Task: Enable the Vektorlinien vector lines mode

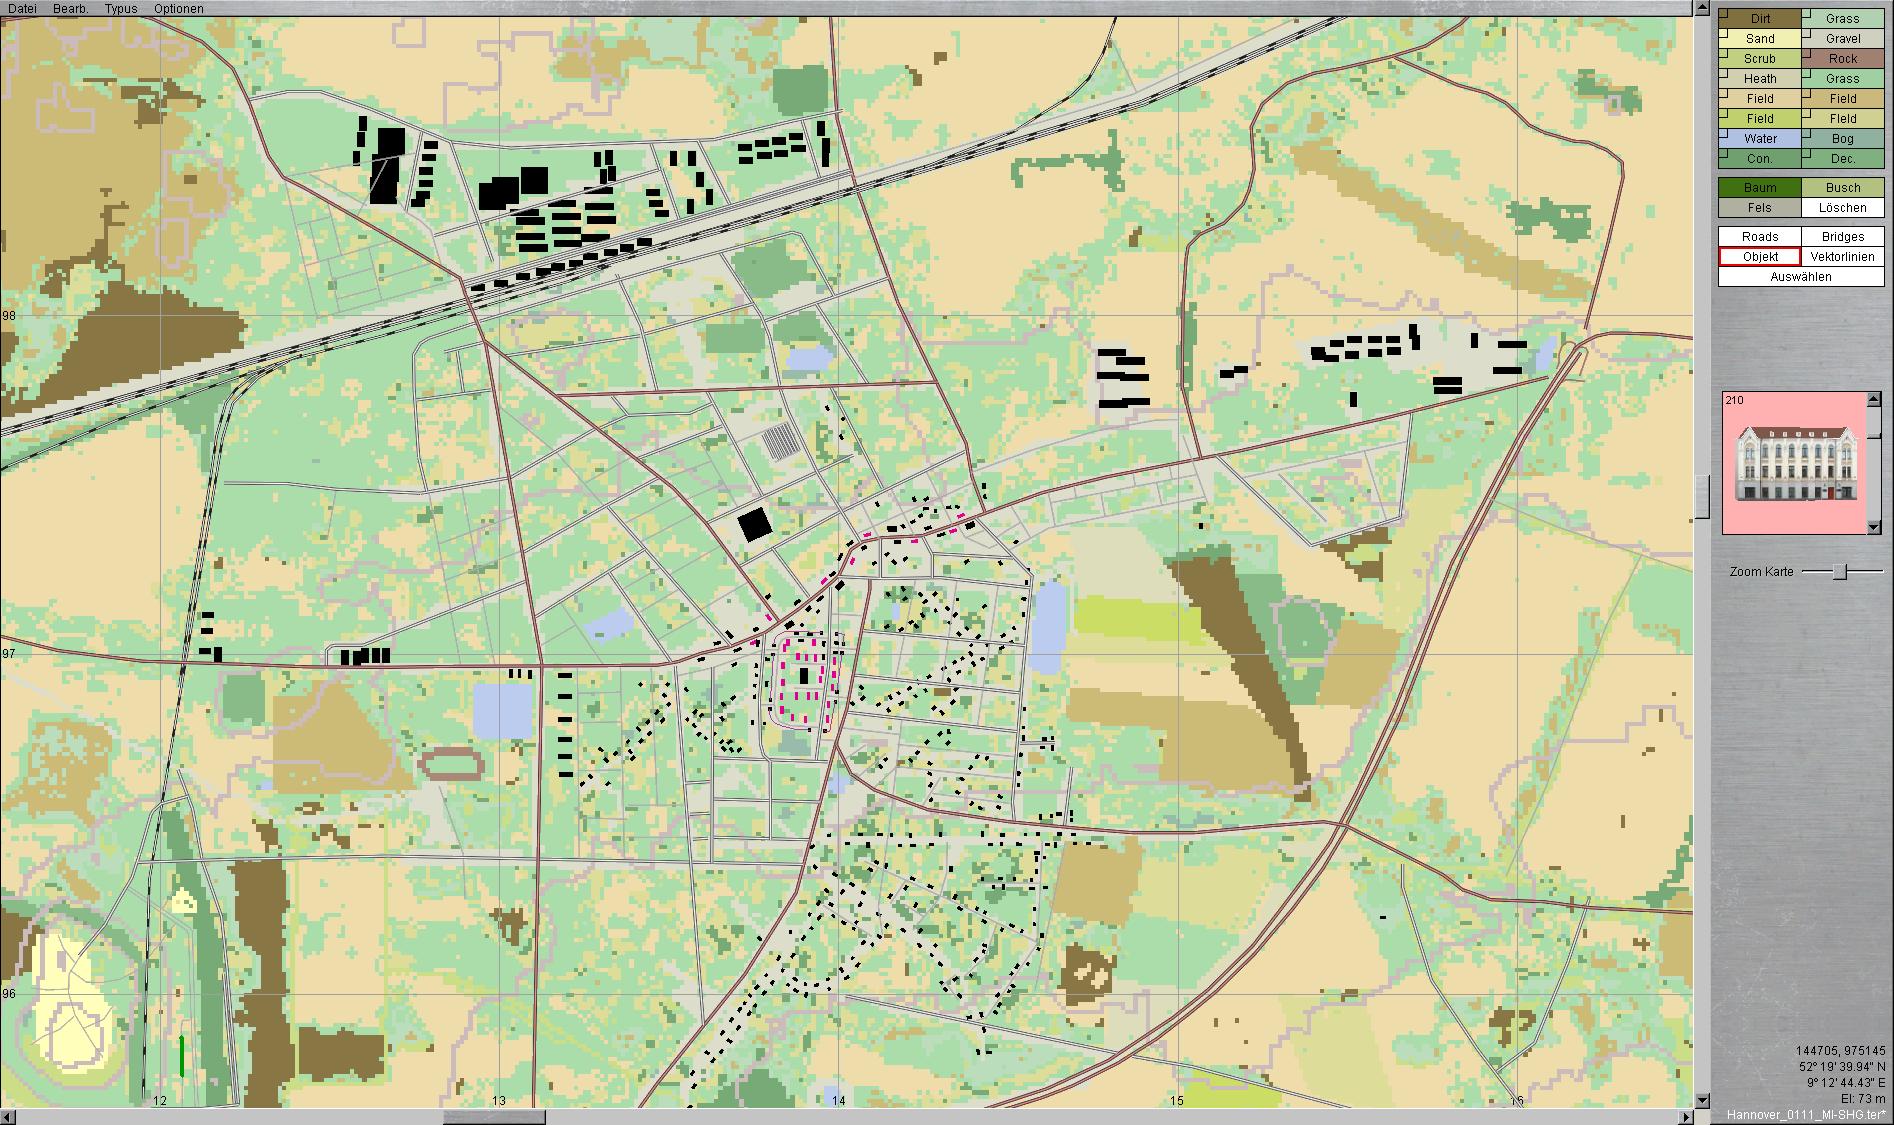Action: pyautogui.click(x=1842, y=257)
